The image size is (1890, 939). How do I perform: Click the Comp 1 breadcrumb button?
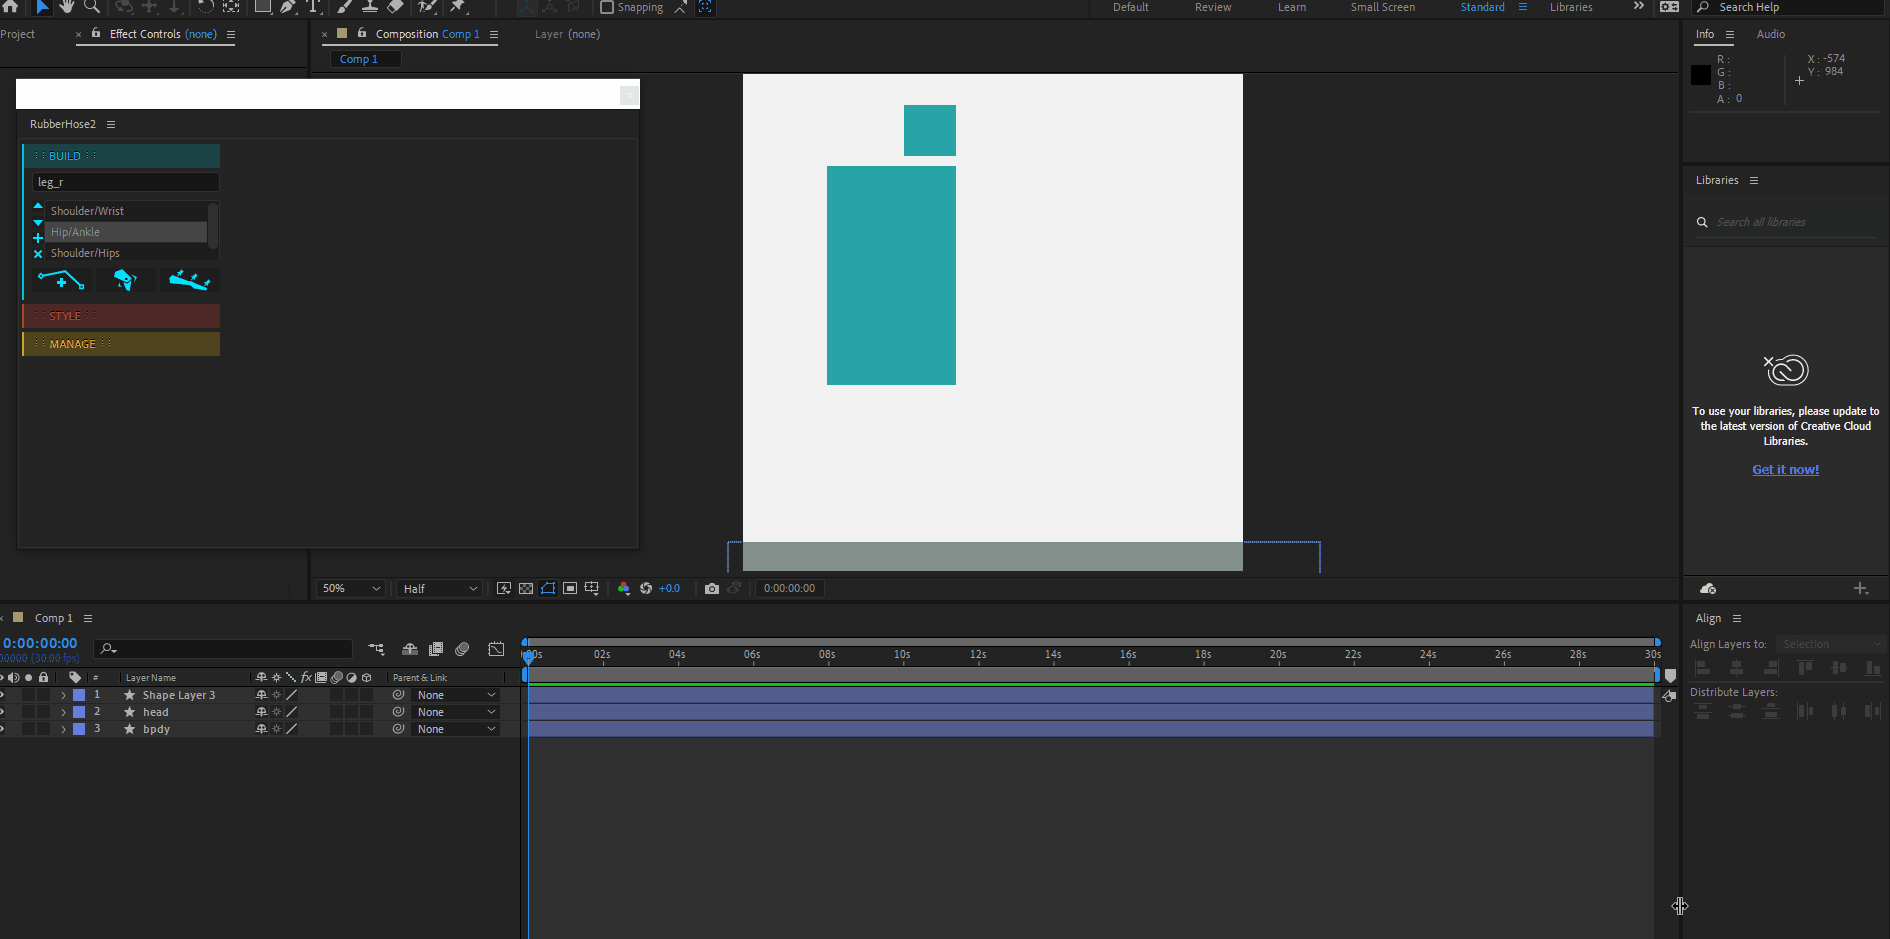366,59
